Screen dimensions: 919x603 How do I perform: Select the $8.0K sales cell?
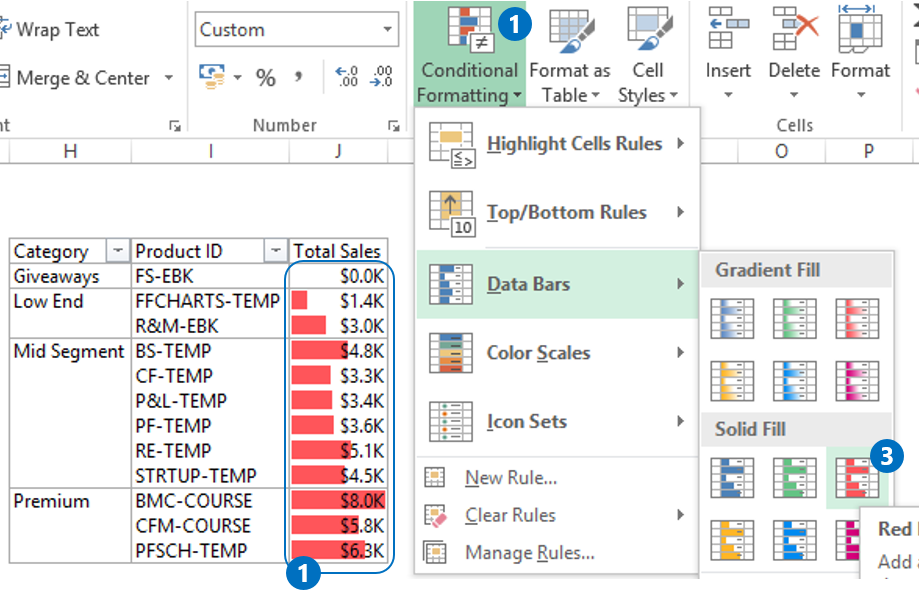coord(338,501)
